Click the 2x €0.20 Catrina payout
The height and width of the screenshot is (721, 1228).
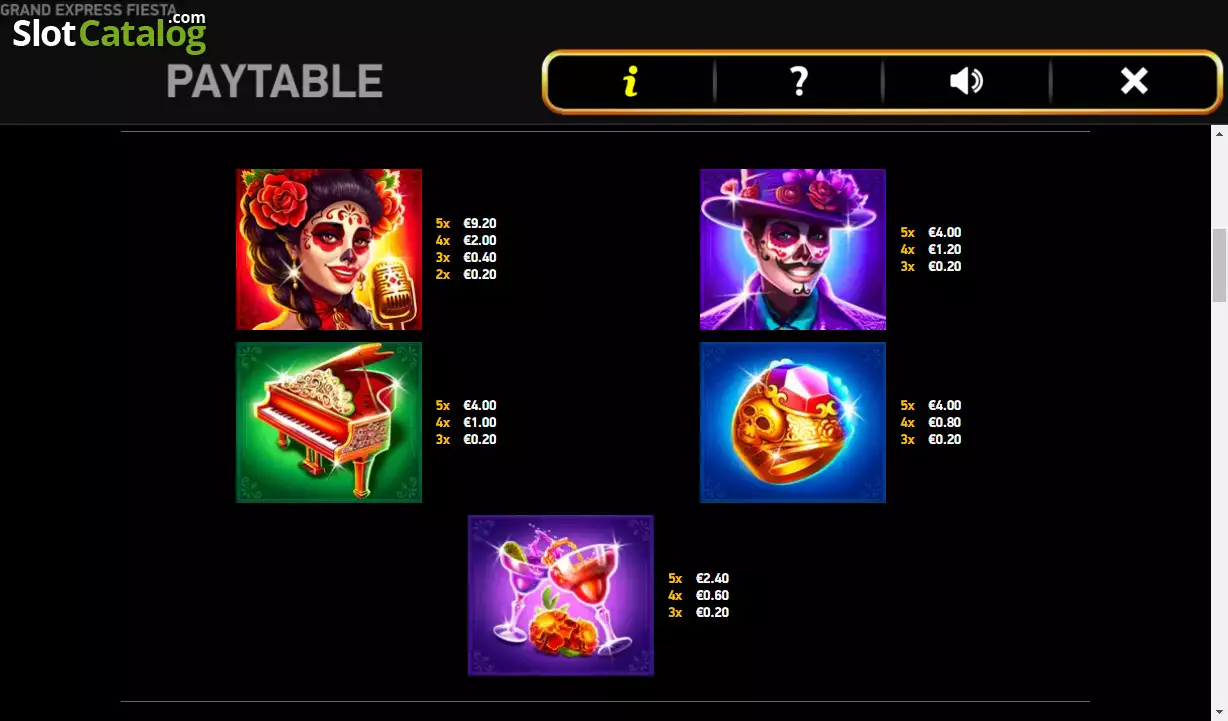[x=466, y=274]
